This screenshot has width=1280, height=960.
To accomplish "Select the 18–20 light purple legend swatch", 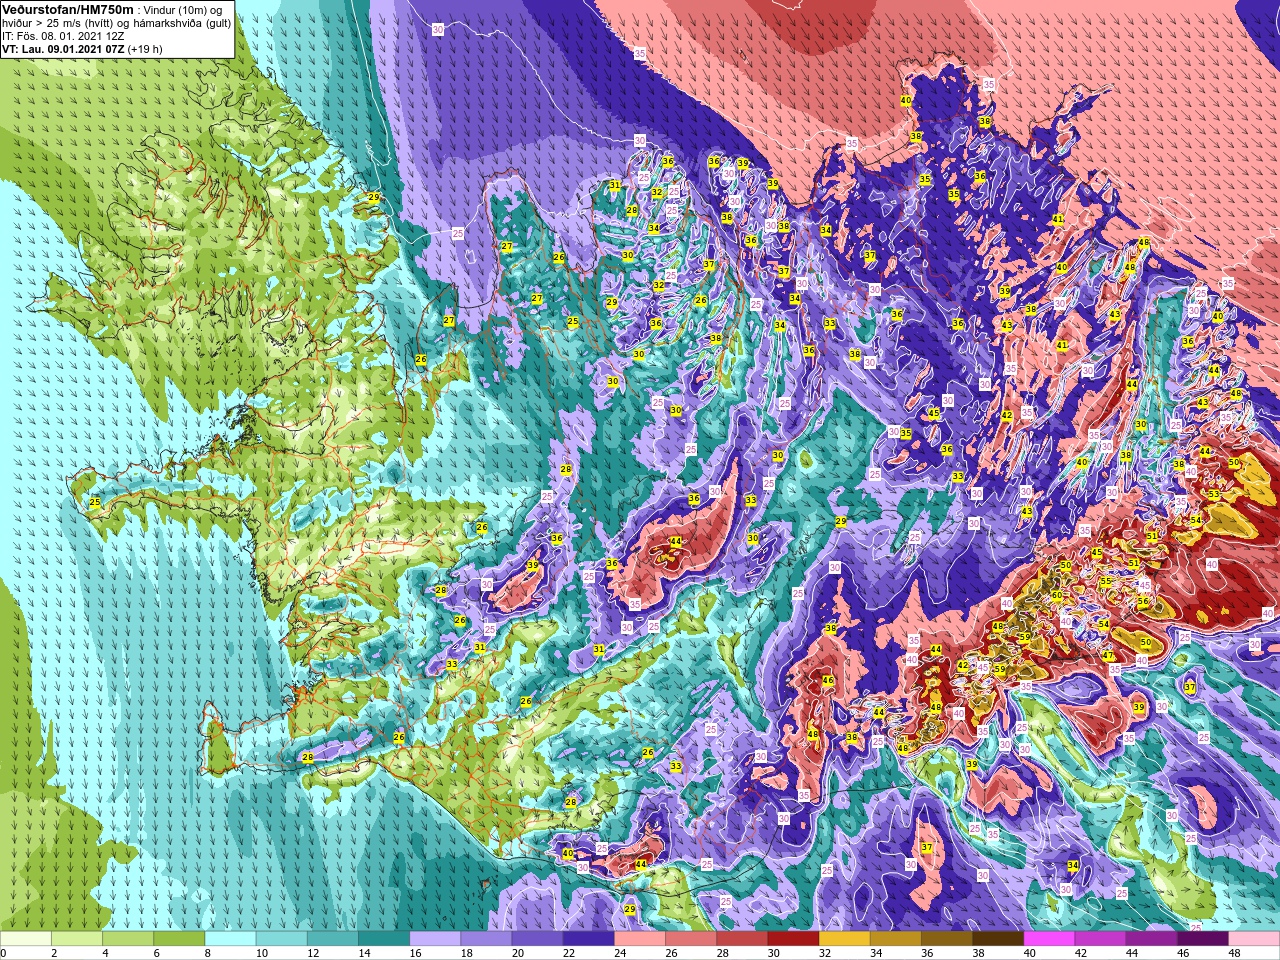I will (486, 938).
